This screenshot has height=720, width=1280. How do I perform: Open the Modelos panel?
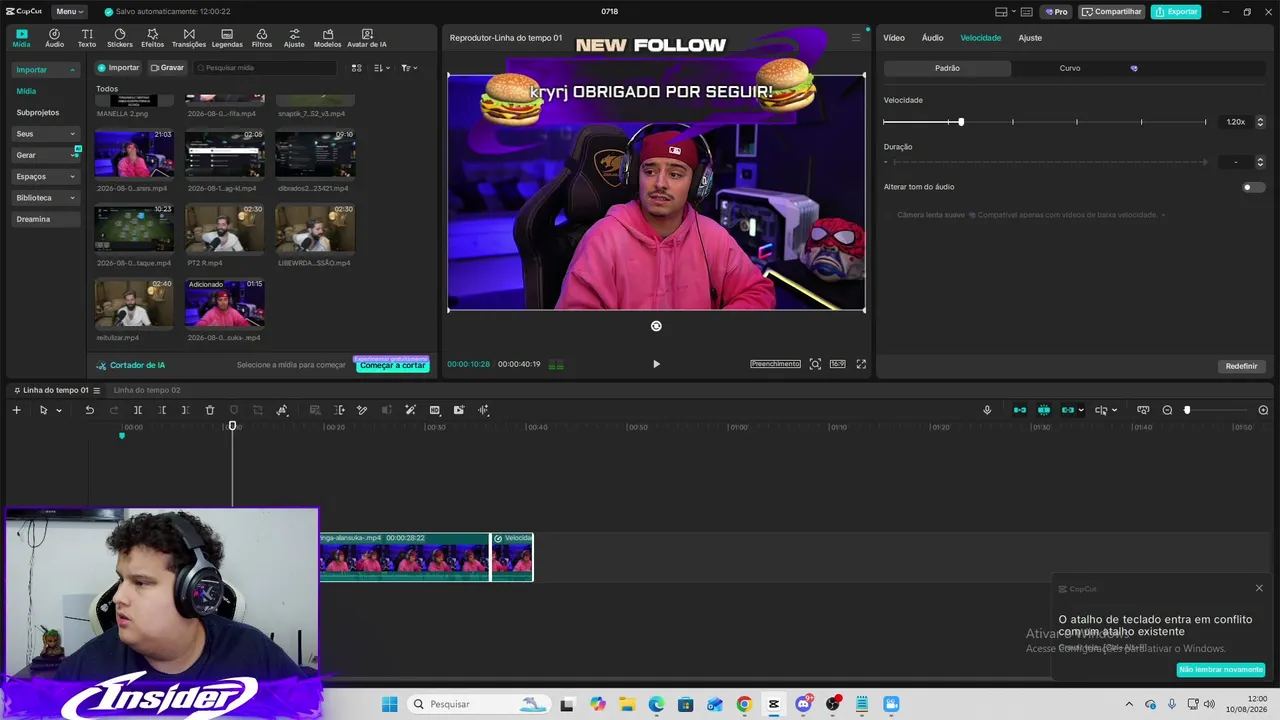tap(327, 38)
